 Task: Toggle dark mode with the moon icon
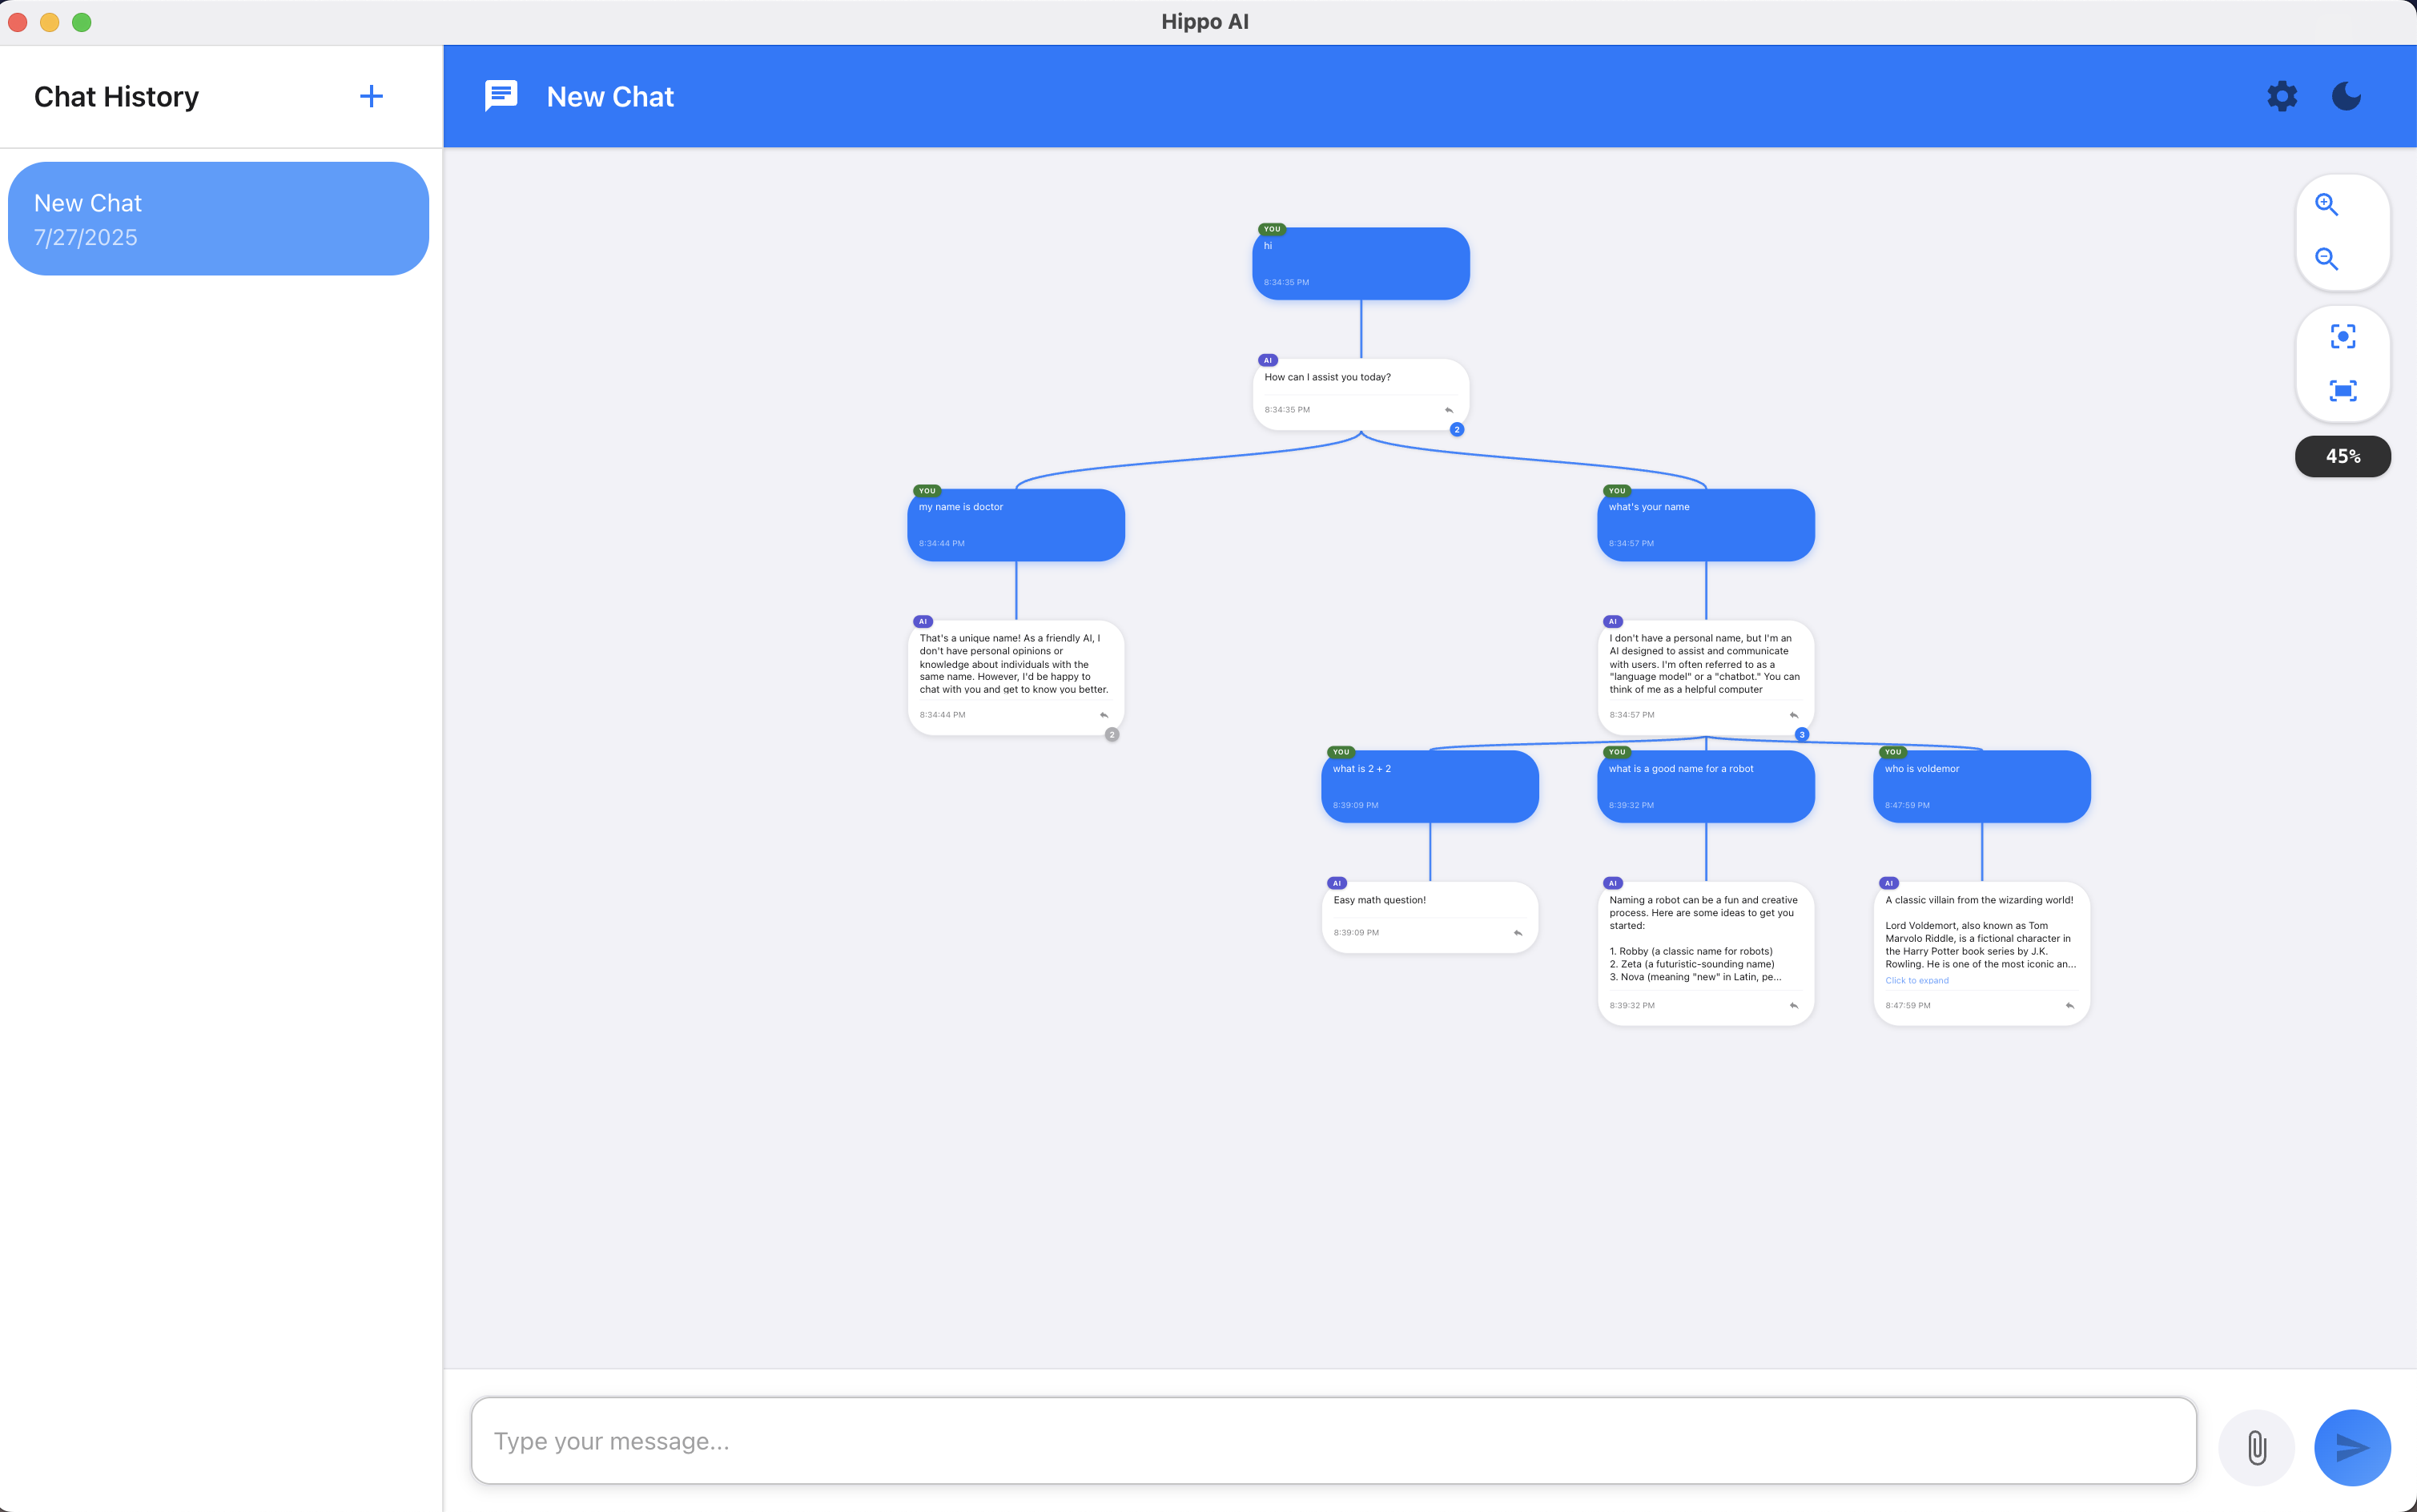(2346, 96)
